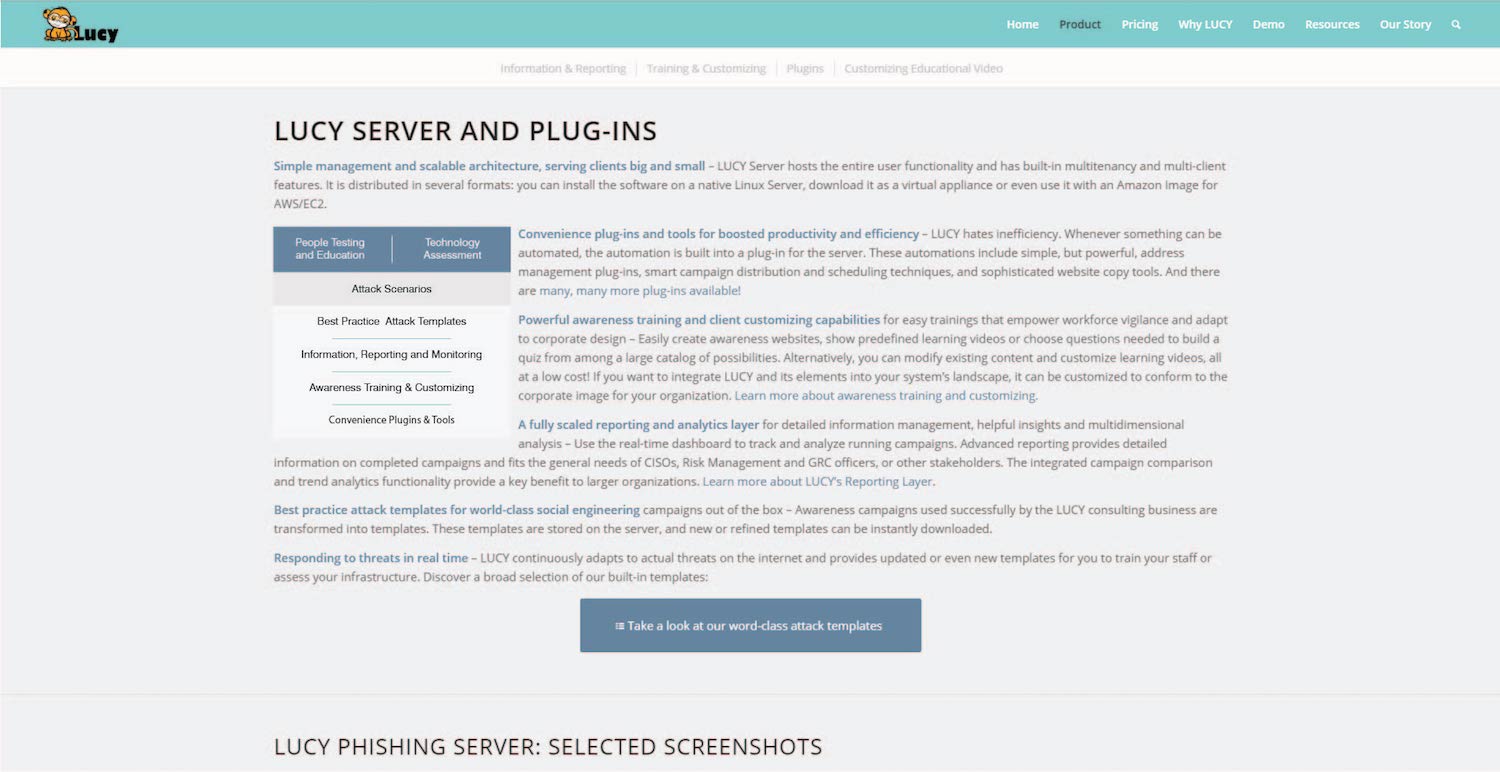
Task: Click 'LUCY PHISHING SERVER: SELECTED SCREENSHOTS' heading
Action: click(x=548, y=747)
